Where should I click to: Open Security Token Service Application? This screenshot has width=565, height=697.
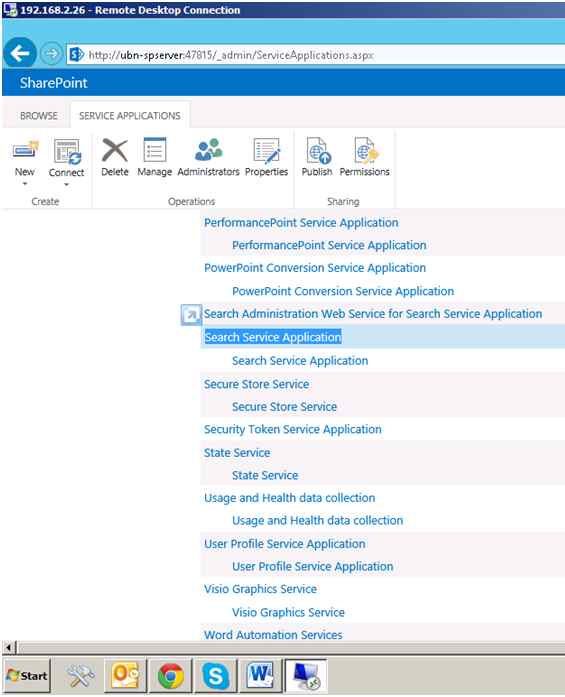293,429
